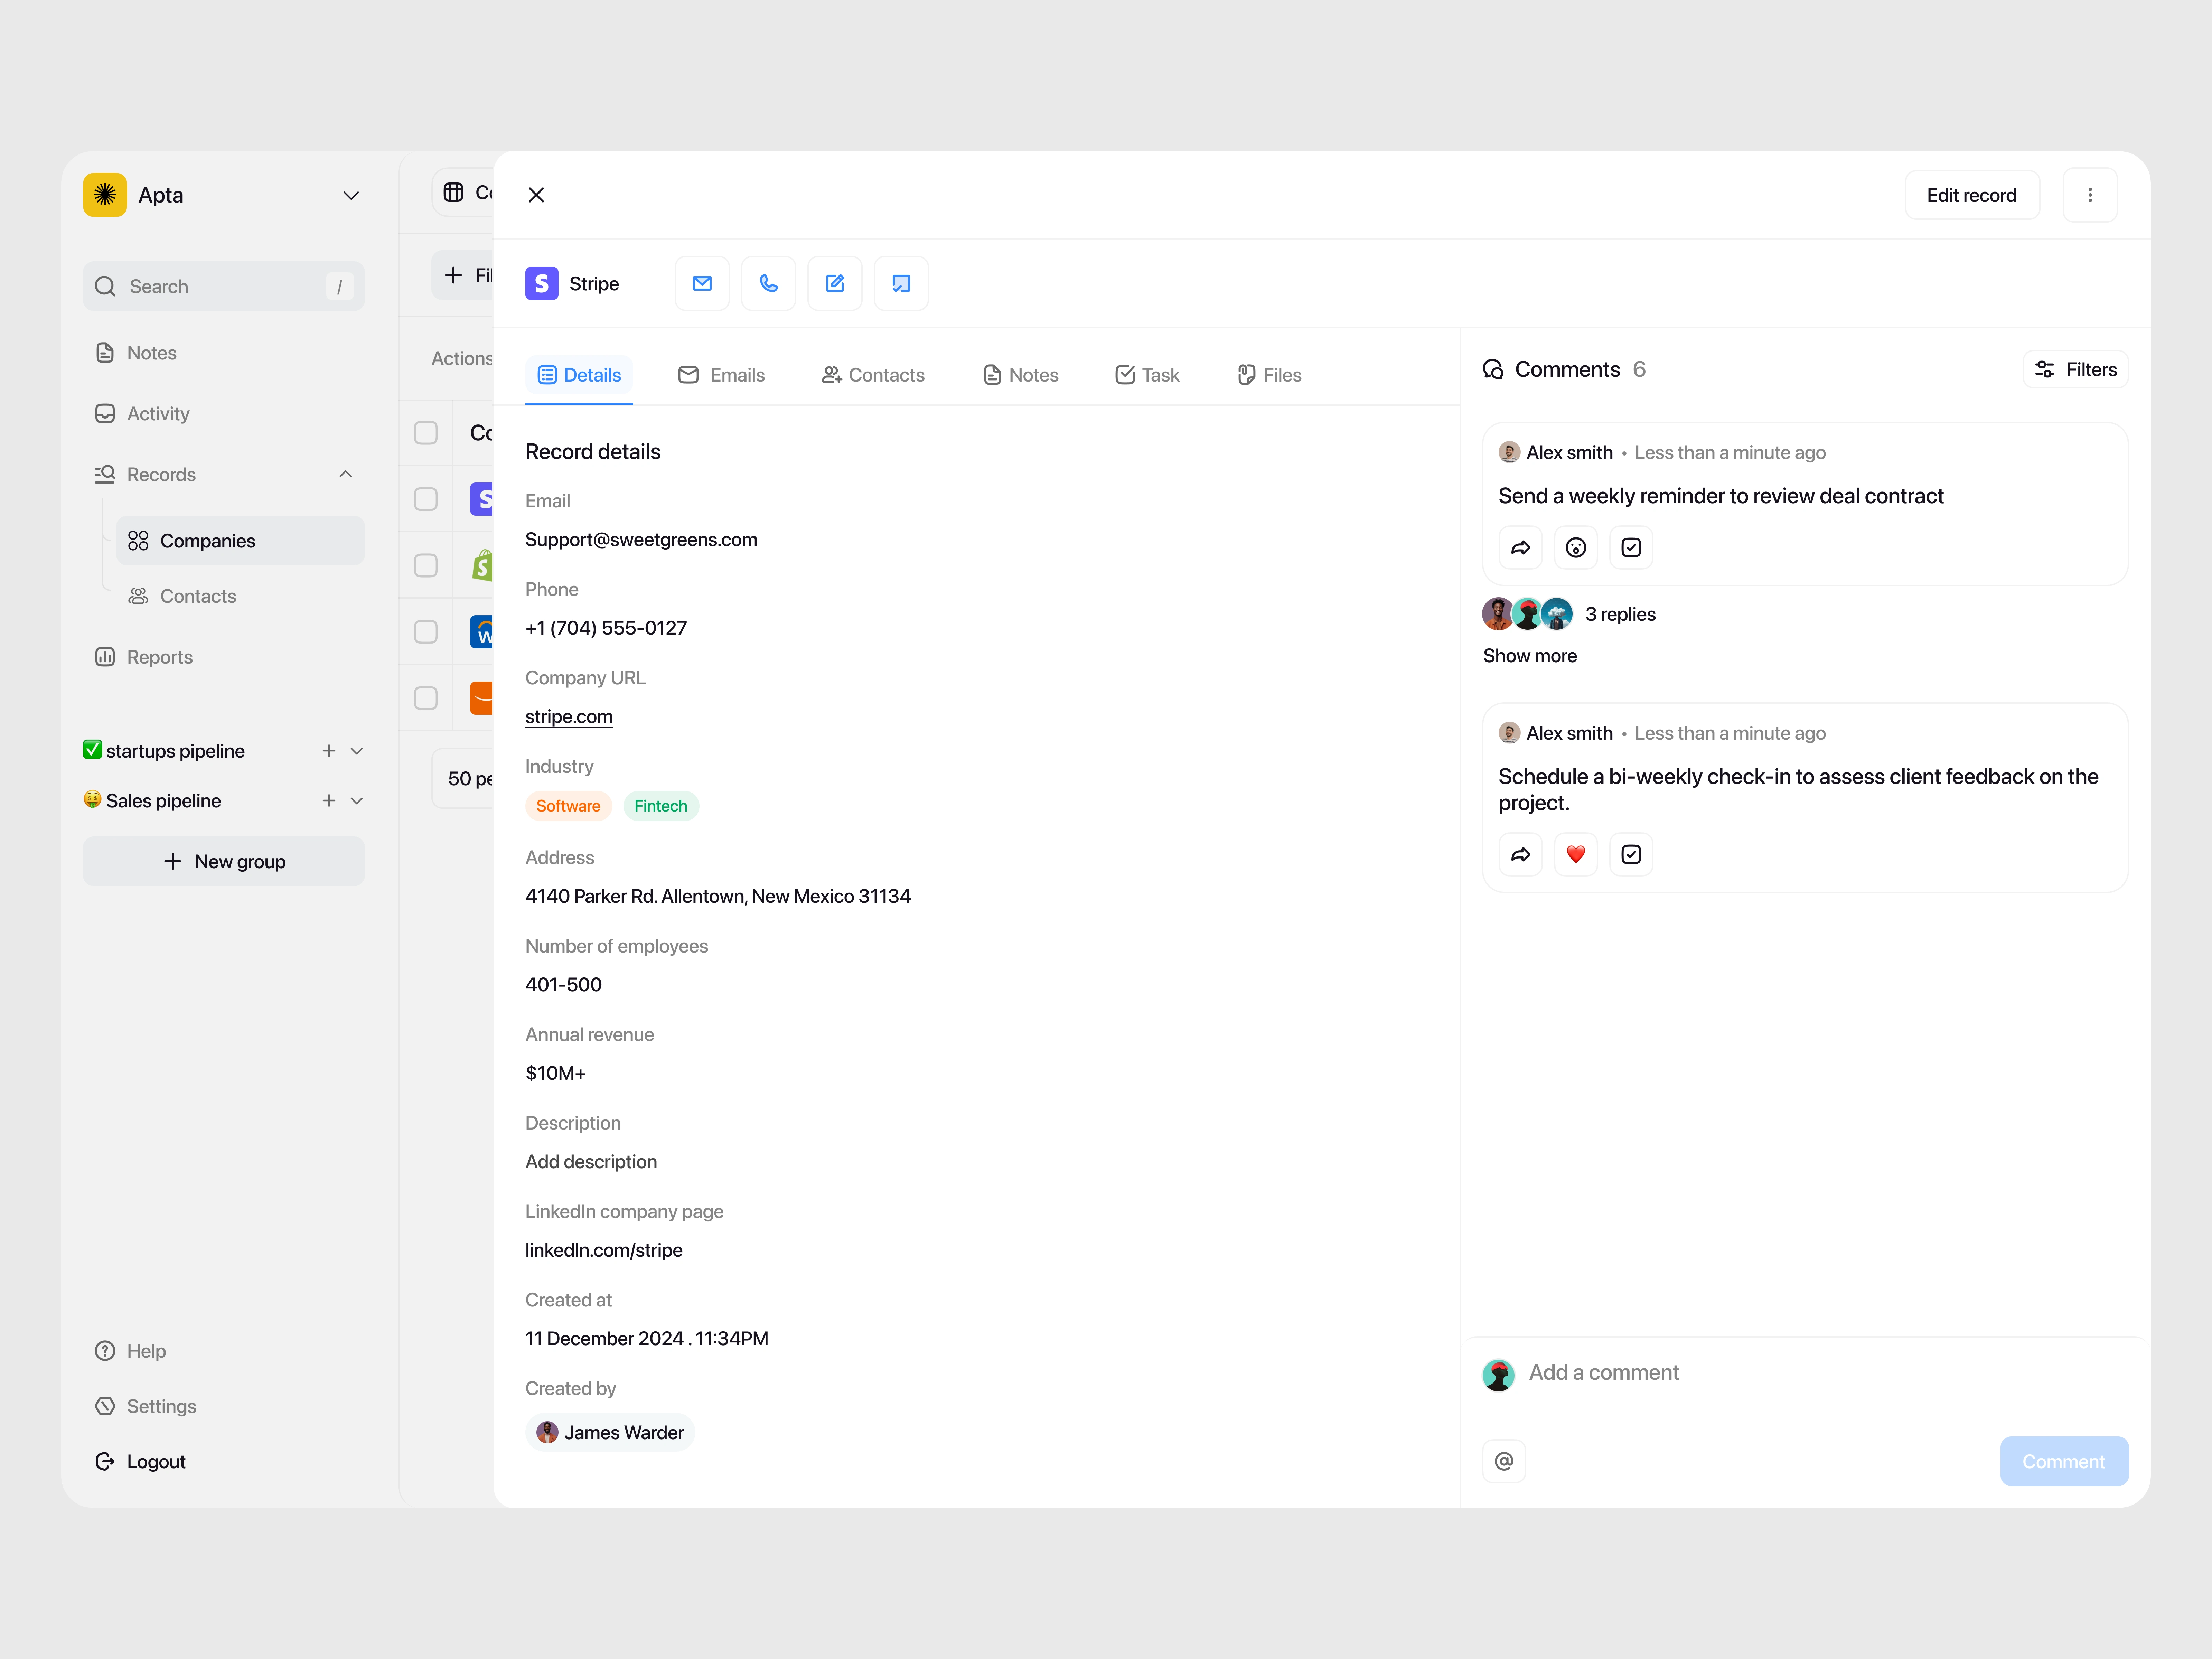
Task: Close the Stripe record panel
Action: (536, 195)
